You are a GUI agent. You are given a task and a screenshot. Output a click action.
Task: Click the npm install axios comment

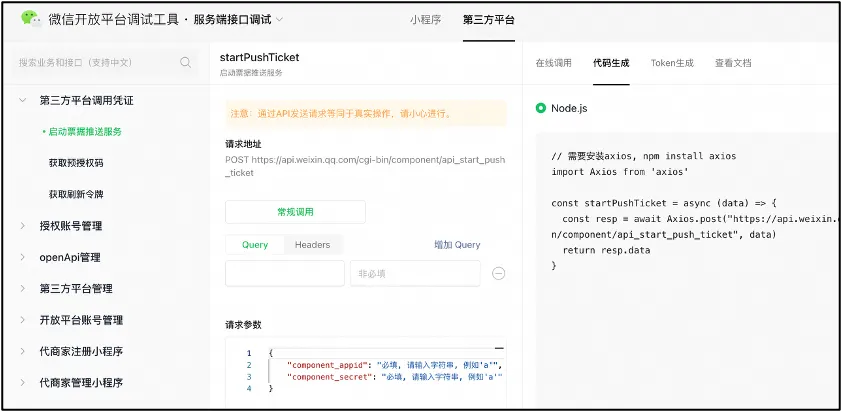point(643,156)
